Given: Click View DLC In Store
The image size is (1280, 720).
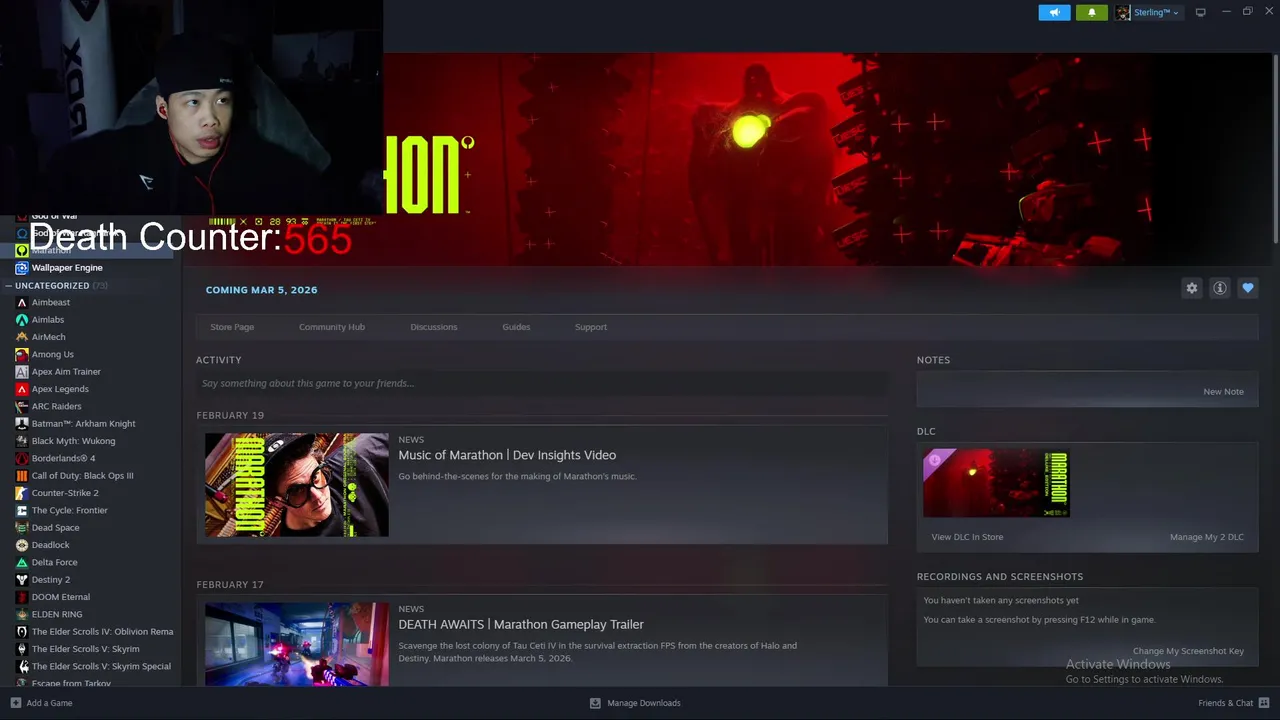Looking at the screenshot, I should 967,537.
